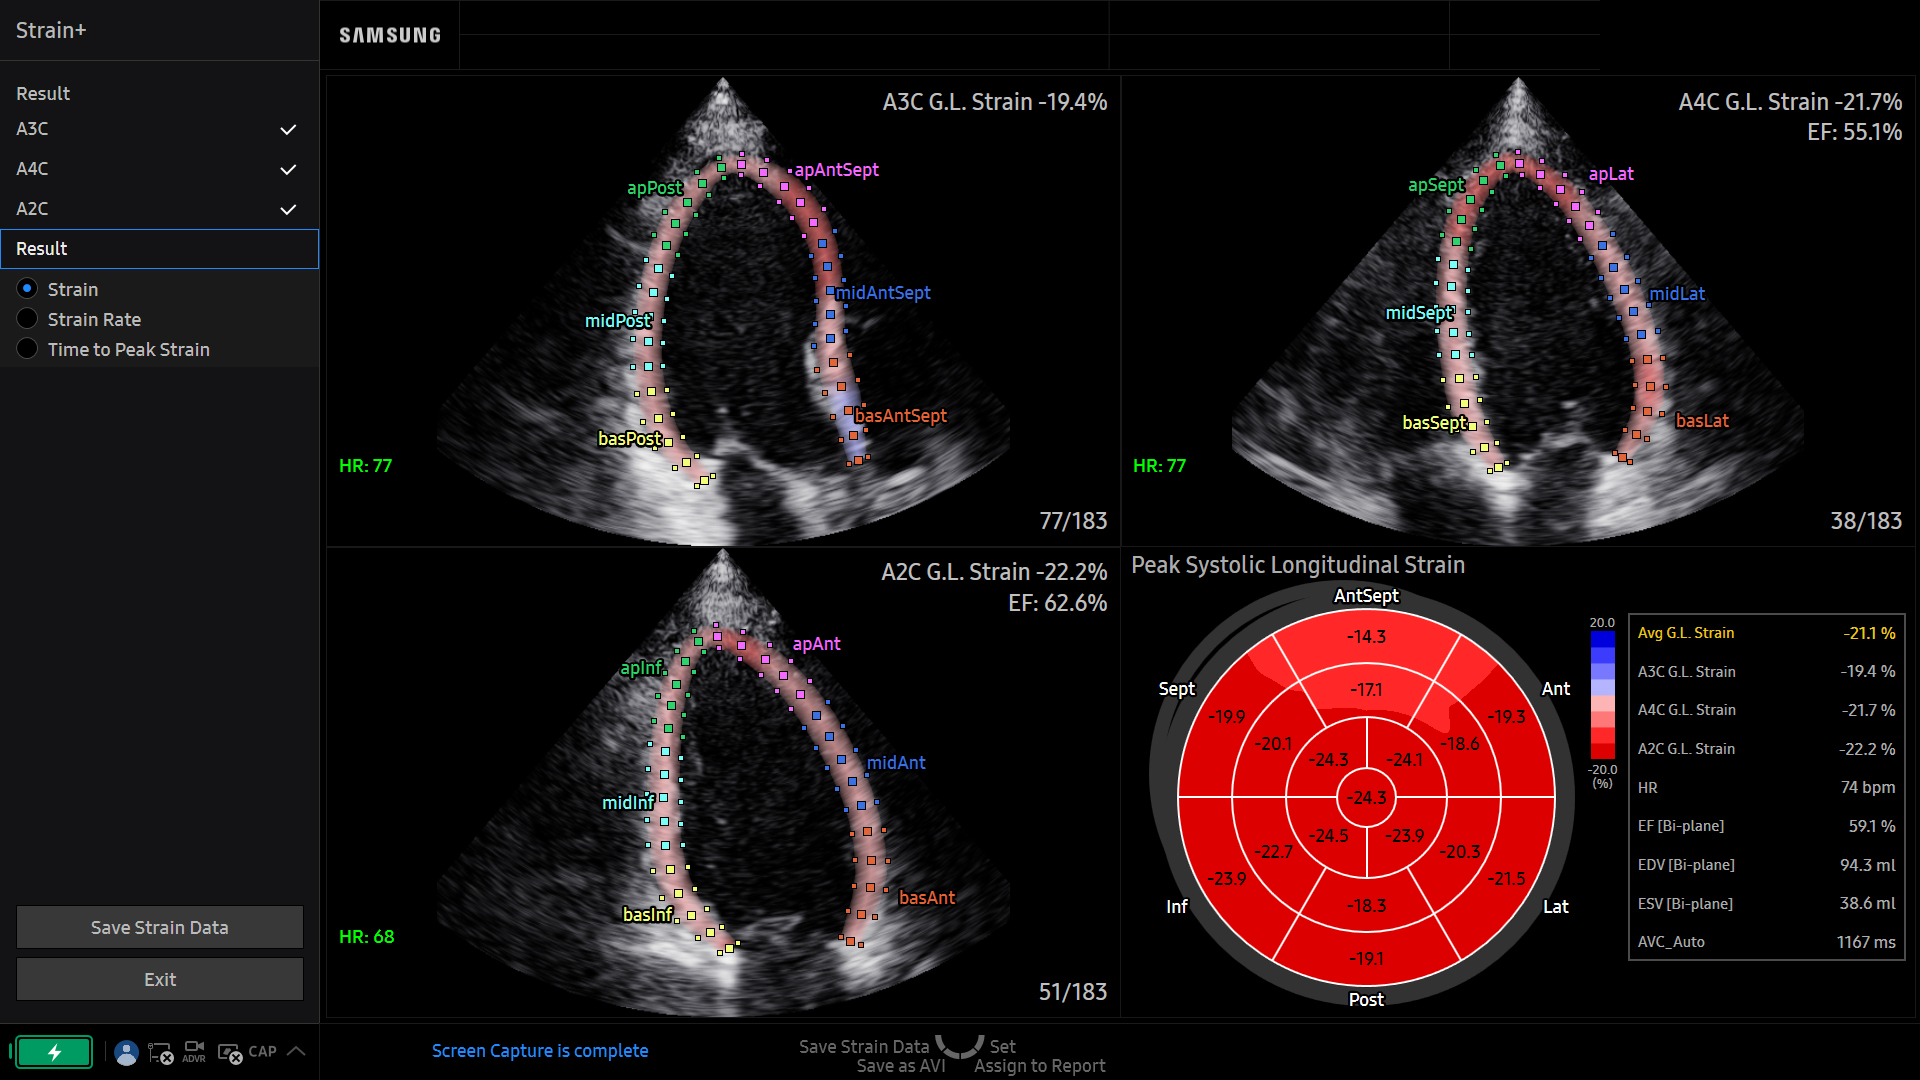Open the user profile icon
Image resolution: width=1920 pixels, height=1080 pixels.
click(x=126, y=1052)
